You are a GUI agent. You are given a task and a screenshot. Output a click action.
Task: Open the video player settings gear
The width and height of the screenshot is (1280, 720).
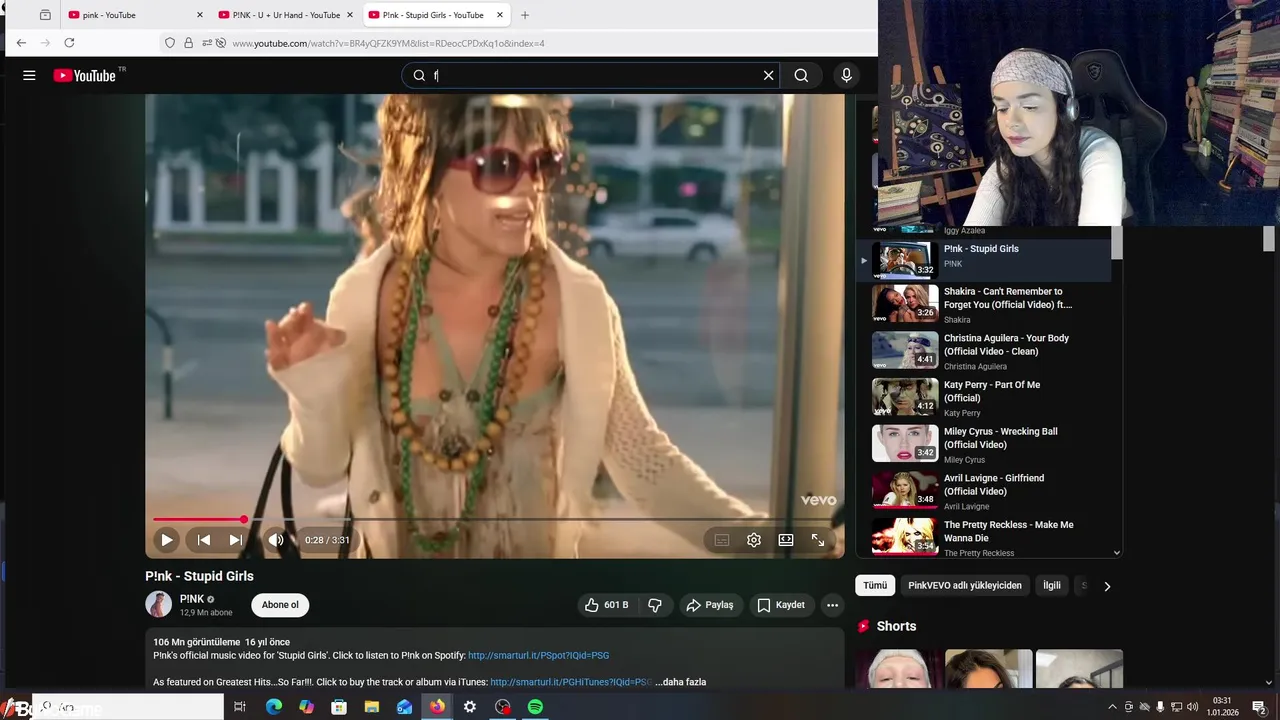[754, 540]
